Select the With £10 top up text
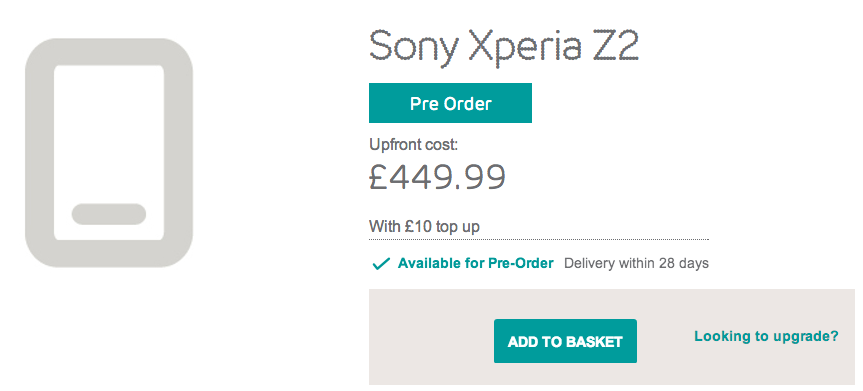Image resolution: width=863 pixels, height=391 pixels. (424, 226)
